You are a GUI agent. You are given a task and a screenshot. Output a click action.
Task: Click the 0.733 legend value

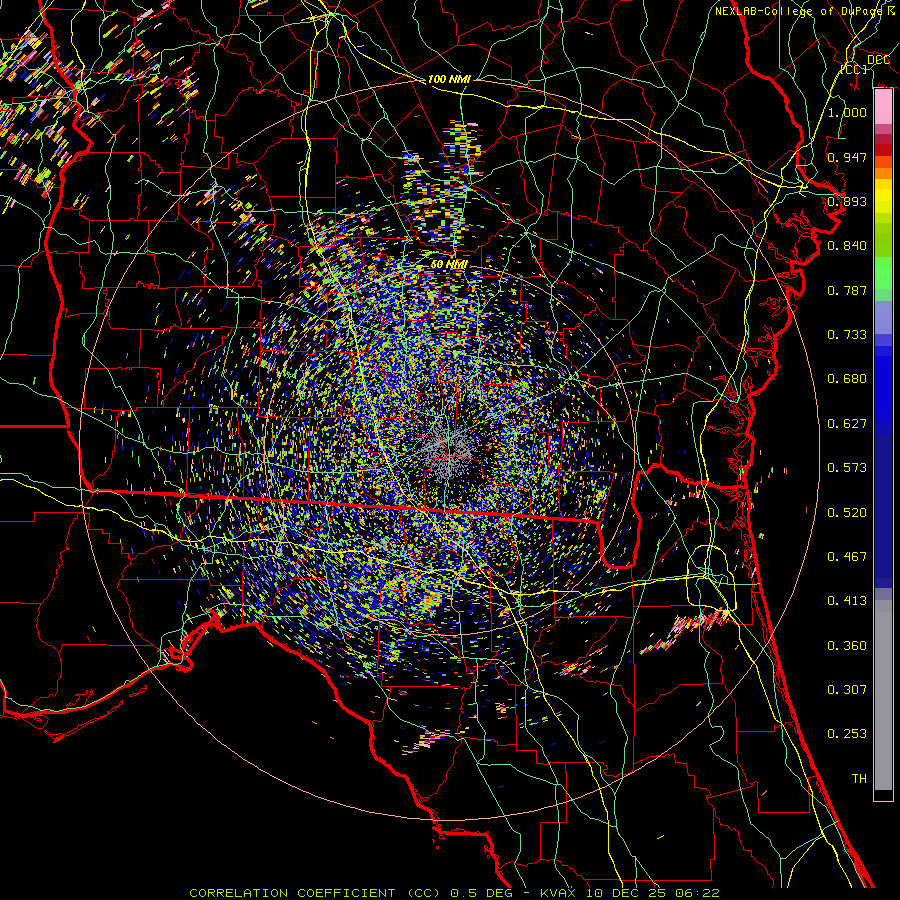pos(847,335)
